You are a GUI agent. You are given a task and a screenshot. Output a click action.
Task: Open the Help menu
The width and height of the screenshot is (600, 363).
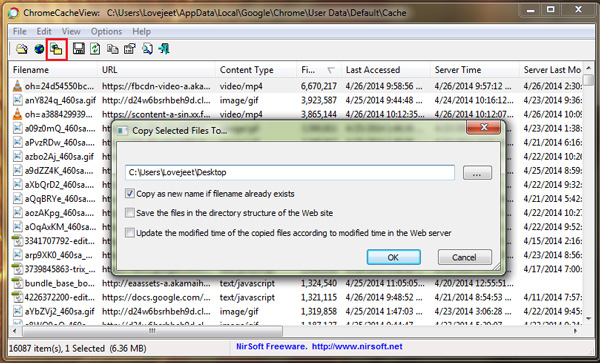142,31
